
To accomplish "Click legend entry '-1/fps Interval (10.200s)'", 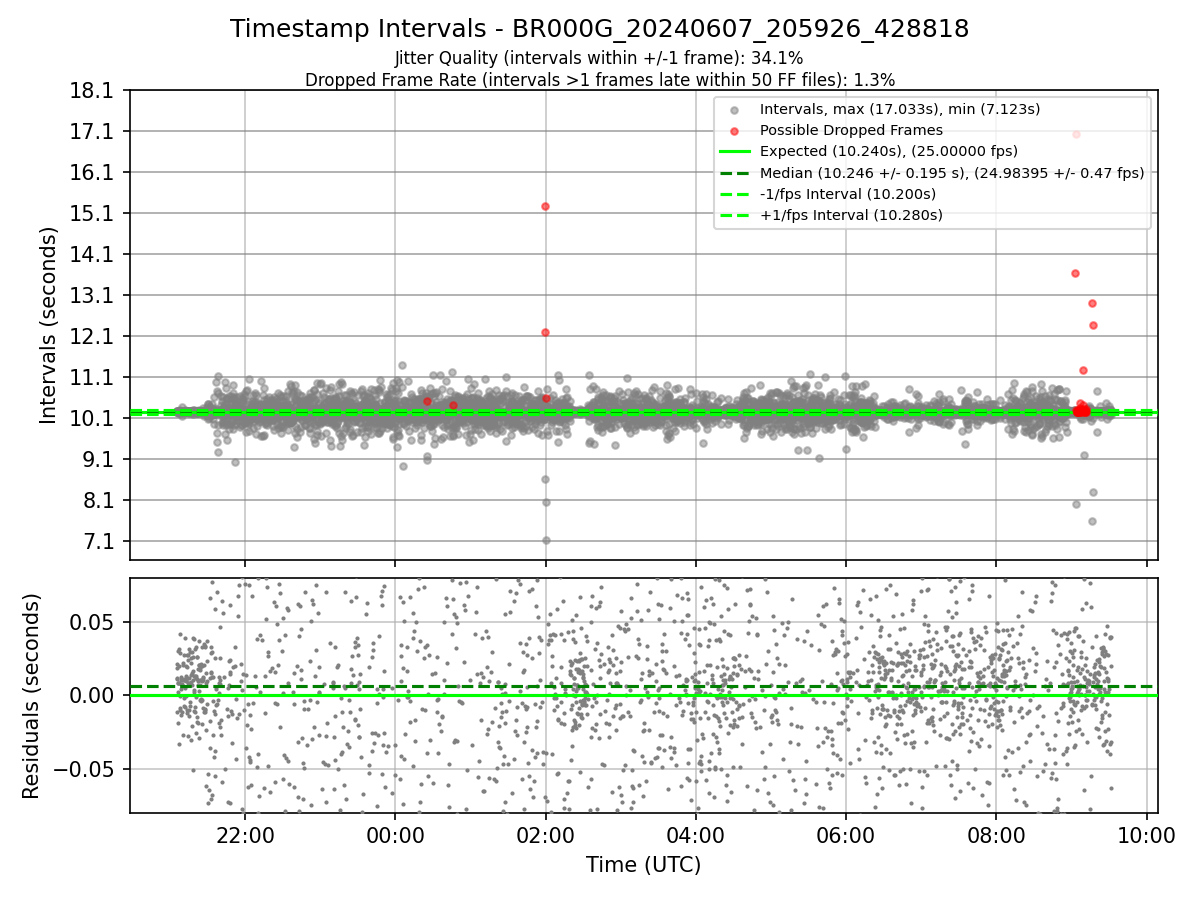I will tap(848, 193).
